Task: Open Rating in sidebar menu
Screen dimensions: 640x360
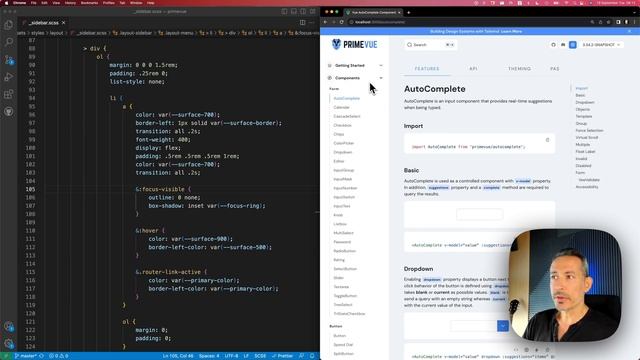Action: click(x=339, y=260)
